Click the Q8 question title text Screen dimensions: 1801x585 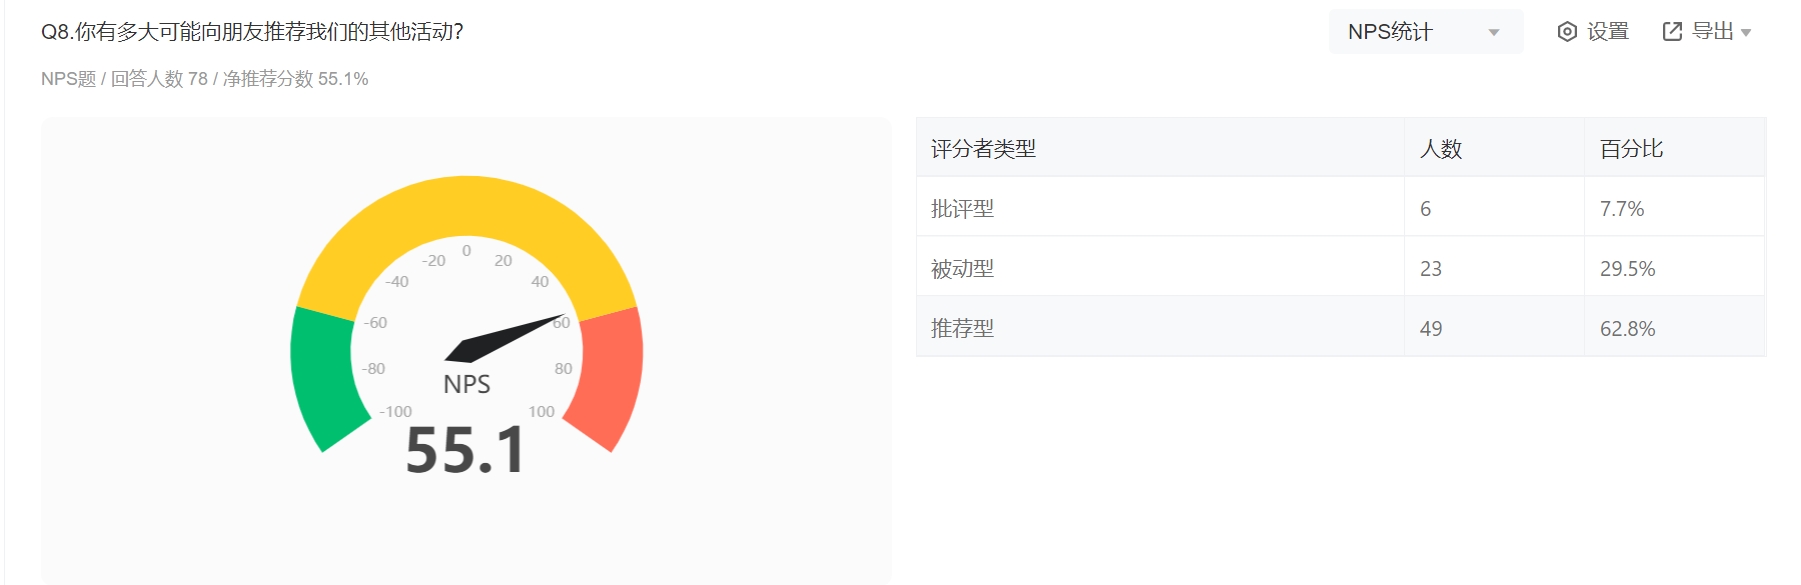click(x=252, y=32)
